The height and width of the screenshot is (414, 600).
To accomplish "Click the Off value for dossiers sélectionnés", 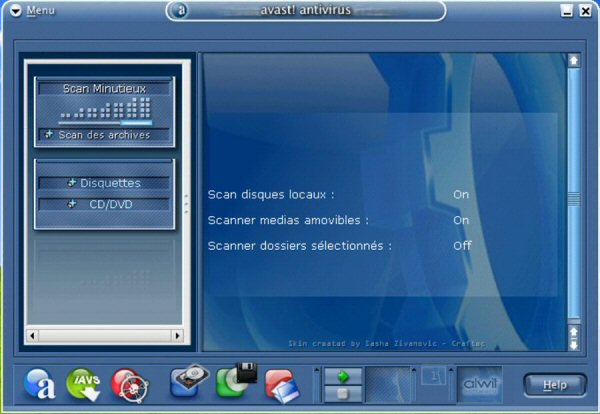I will coord(462,246).
